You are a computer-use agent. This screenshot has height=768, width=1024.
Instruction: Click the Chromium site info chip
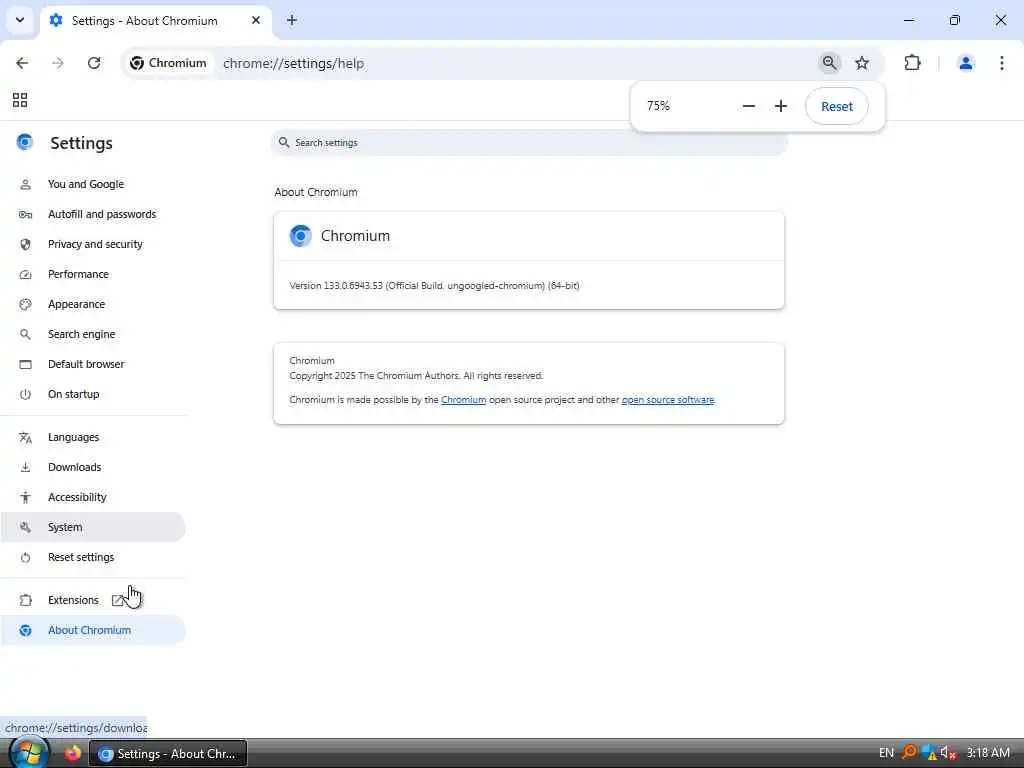(168, 63)
